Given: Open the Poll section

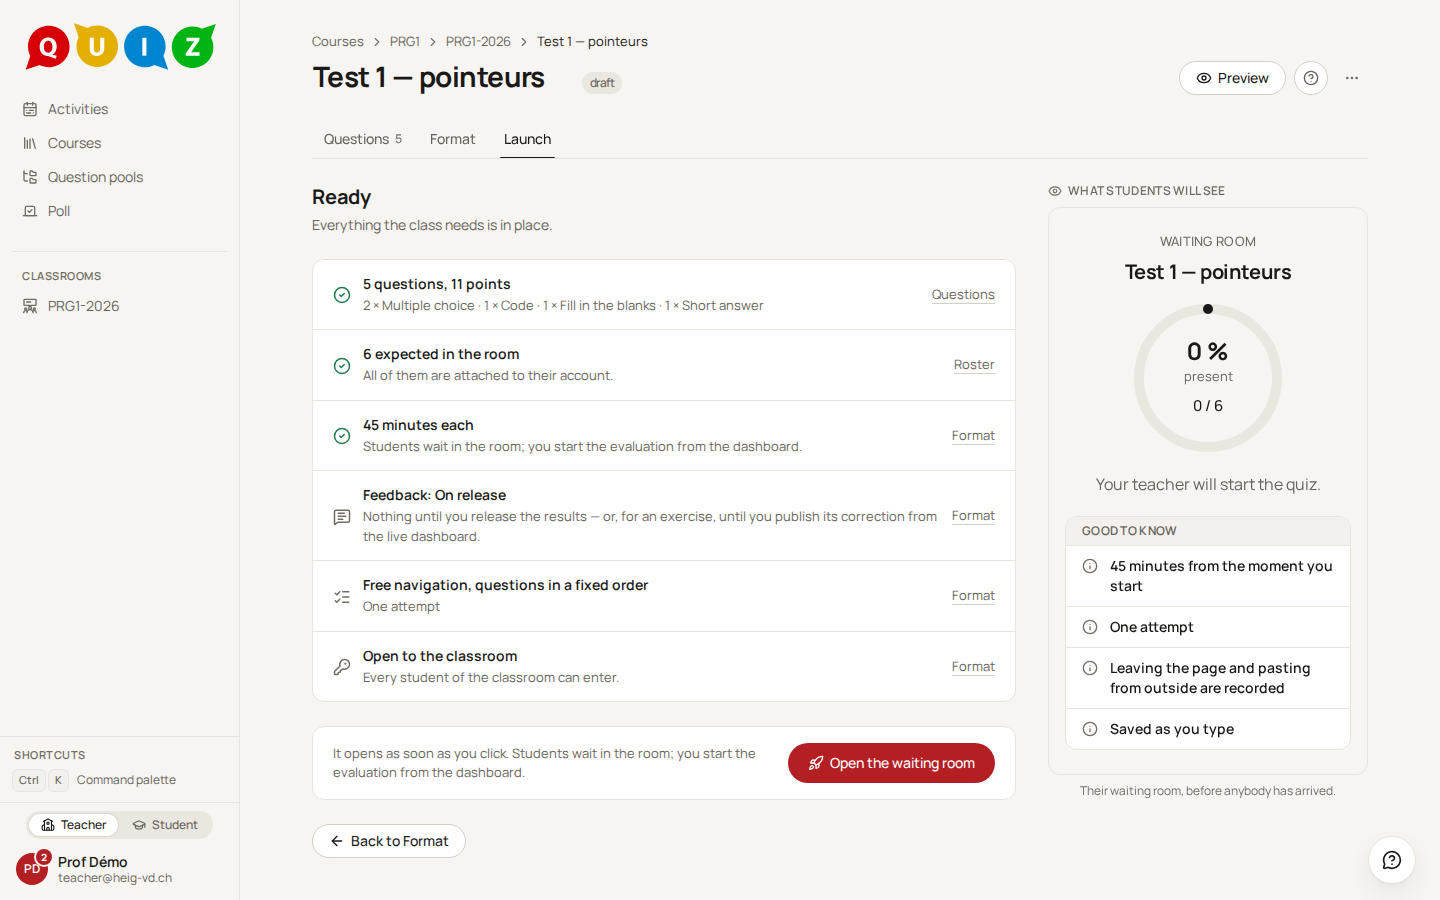Looking at the screenshot, I should (x=59, y=211).
